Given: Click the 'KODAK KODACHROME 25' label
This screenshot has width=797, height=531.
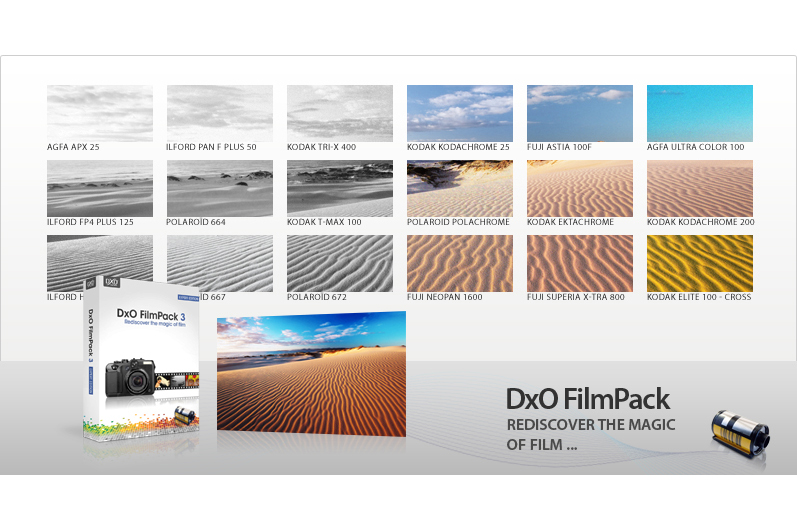Looking at the screenshot, I should pyautogui.click(x=458, y=147).
